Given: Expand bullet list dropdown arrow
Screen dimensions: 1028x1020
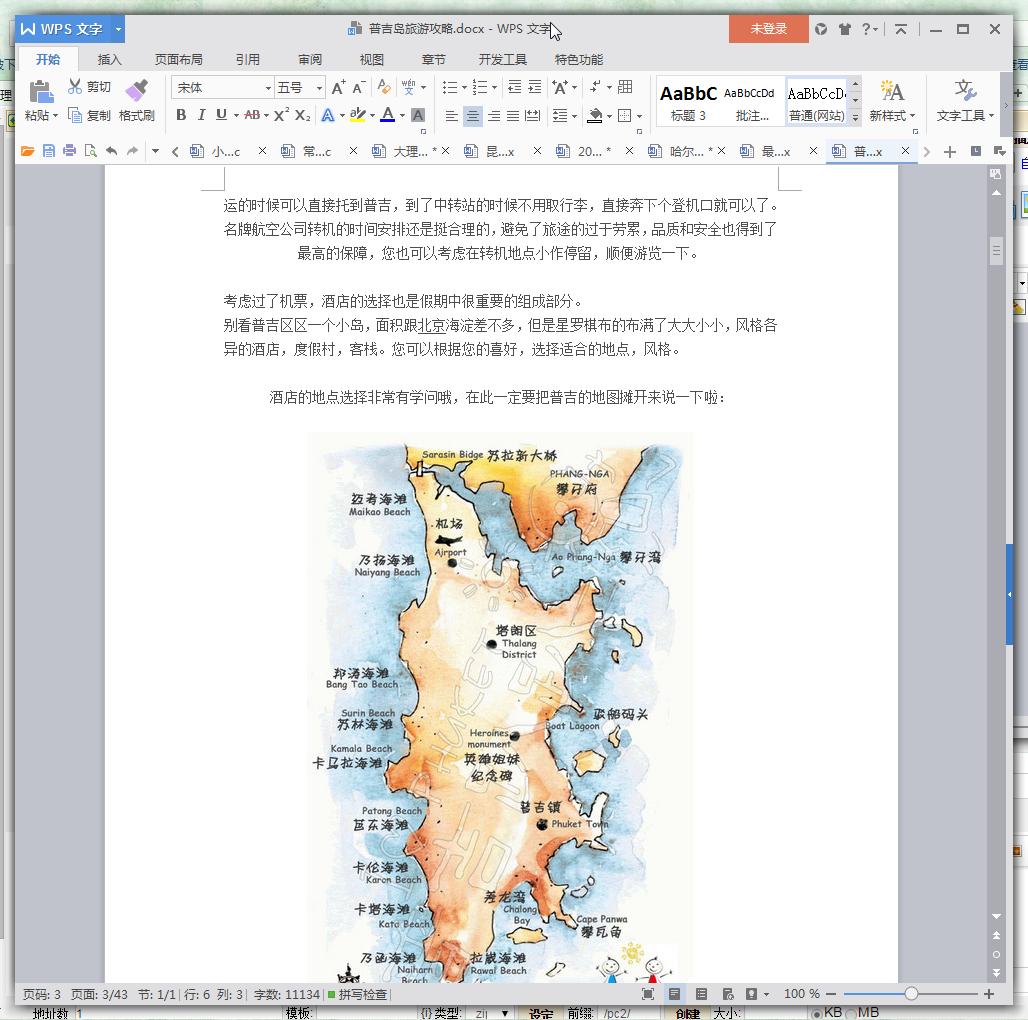Looking at the screenshot, I should point(464,87).
